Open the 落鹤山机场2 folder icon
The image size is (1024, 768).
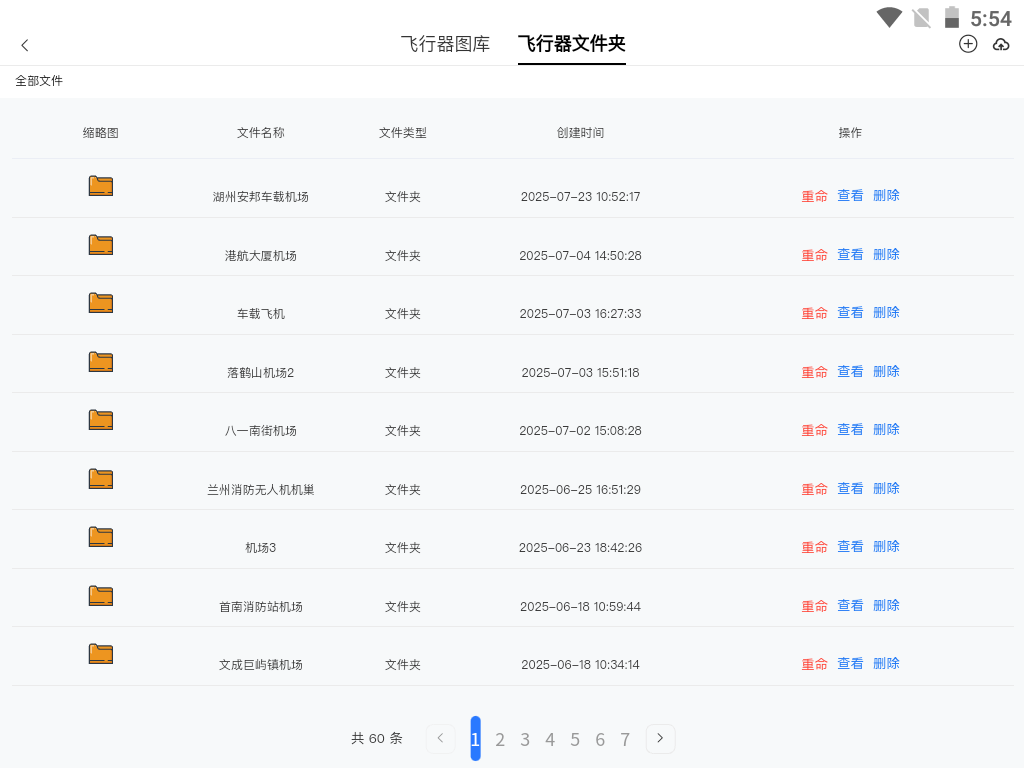point(101,361)
